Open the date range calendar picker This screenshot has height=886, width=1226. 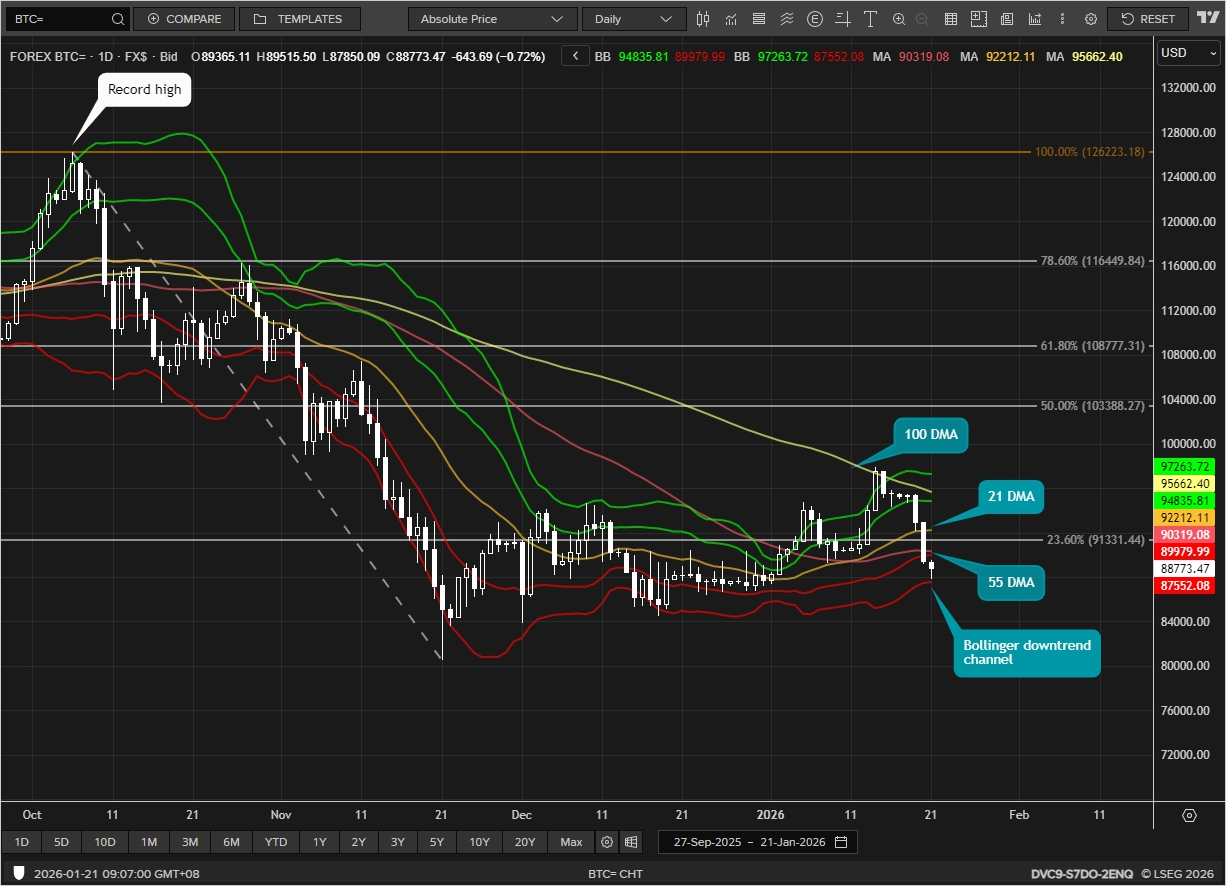pos(841,842)
